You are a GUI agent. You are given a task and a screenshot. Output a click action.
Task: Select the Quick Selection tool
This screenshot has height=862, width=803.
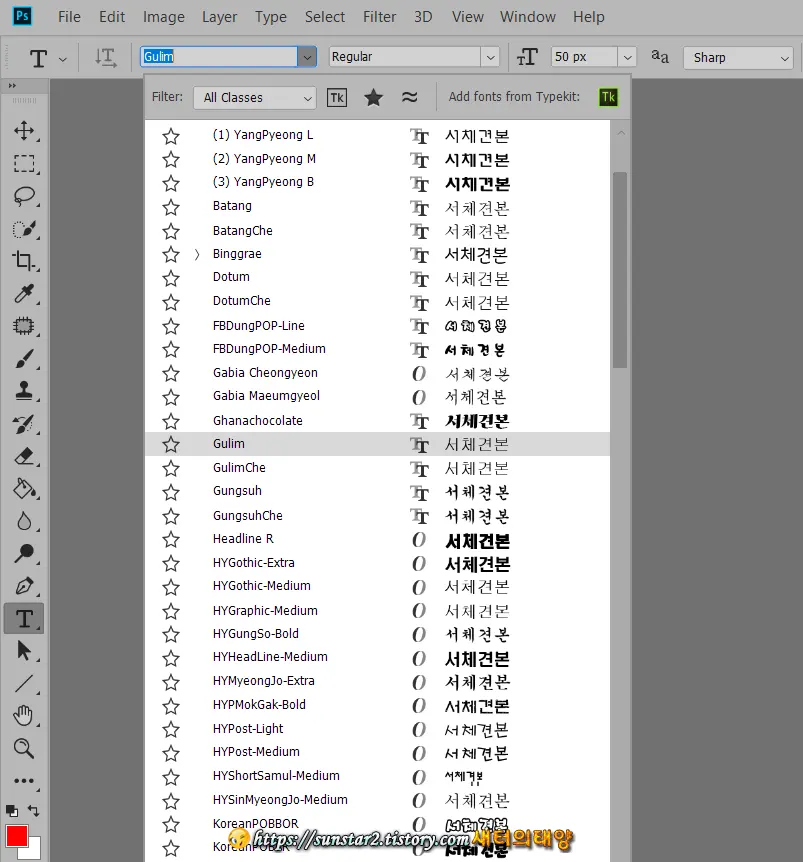coord(24,229)
